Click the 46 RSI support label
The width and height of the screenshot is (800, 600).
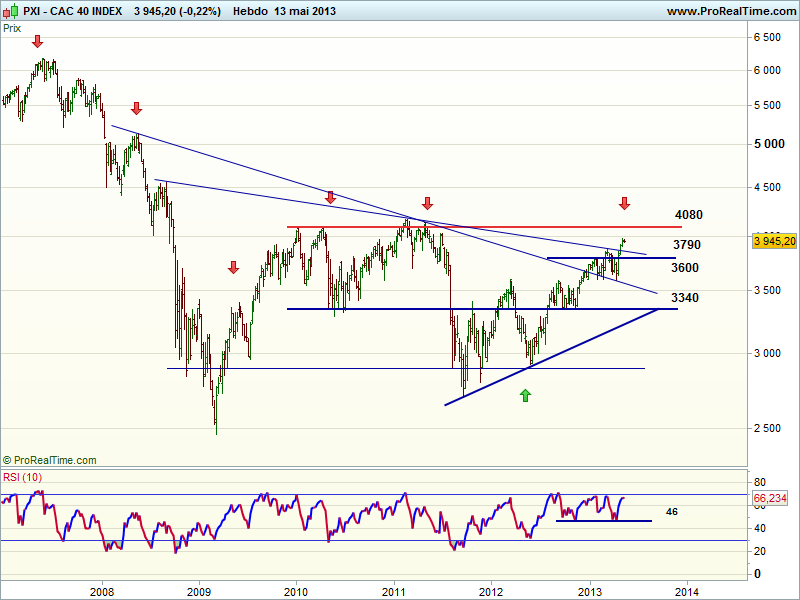(672, 511)
